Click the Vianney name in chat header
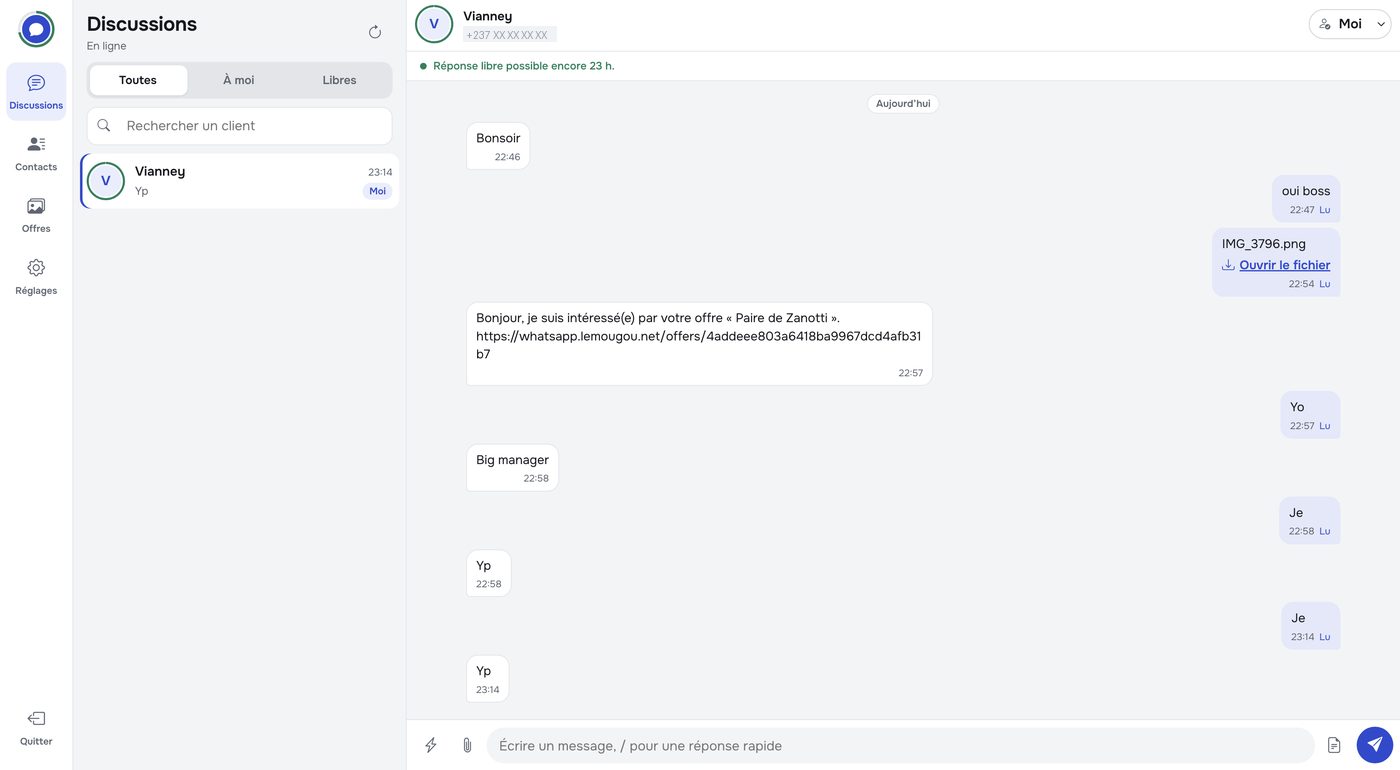 point(488,16)
